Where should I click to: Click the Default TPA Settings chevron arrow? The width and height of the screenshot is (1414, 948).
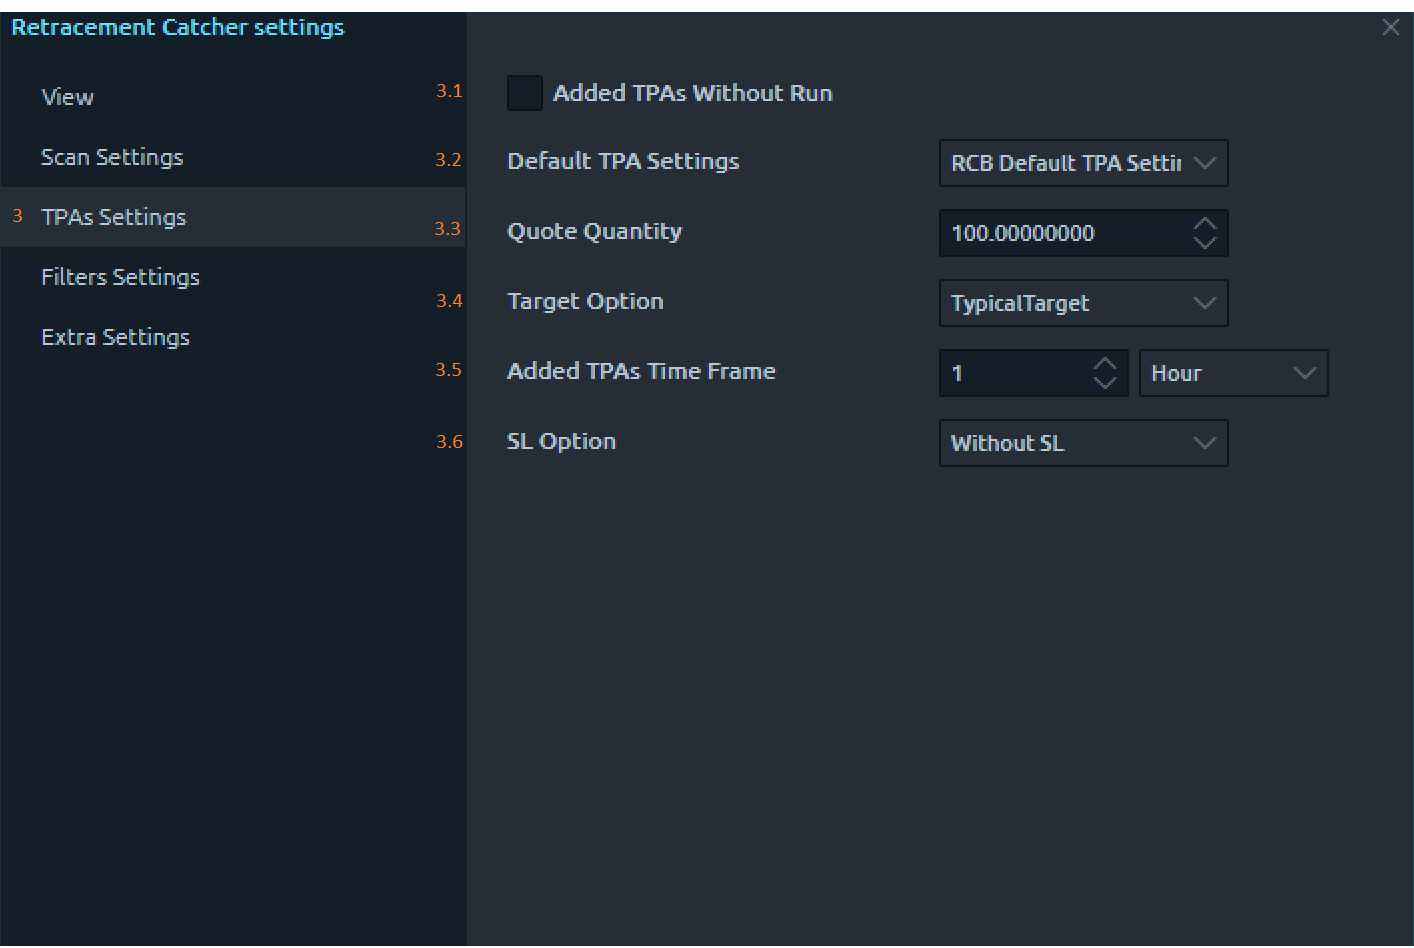[1205, 163]
